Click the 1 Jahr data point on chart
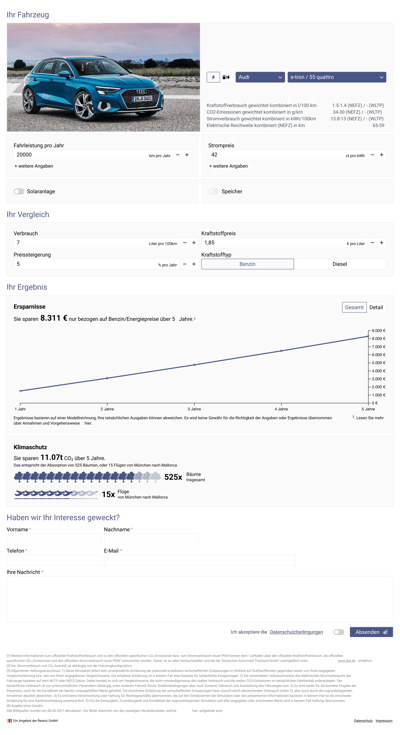 20,390
